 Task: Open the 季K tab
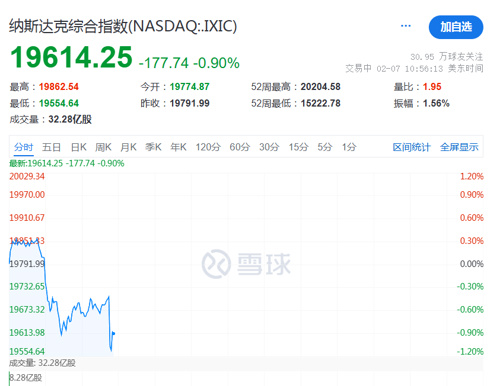[x=153, y=147]
